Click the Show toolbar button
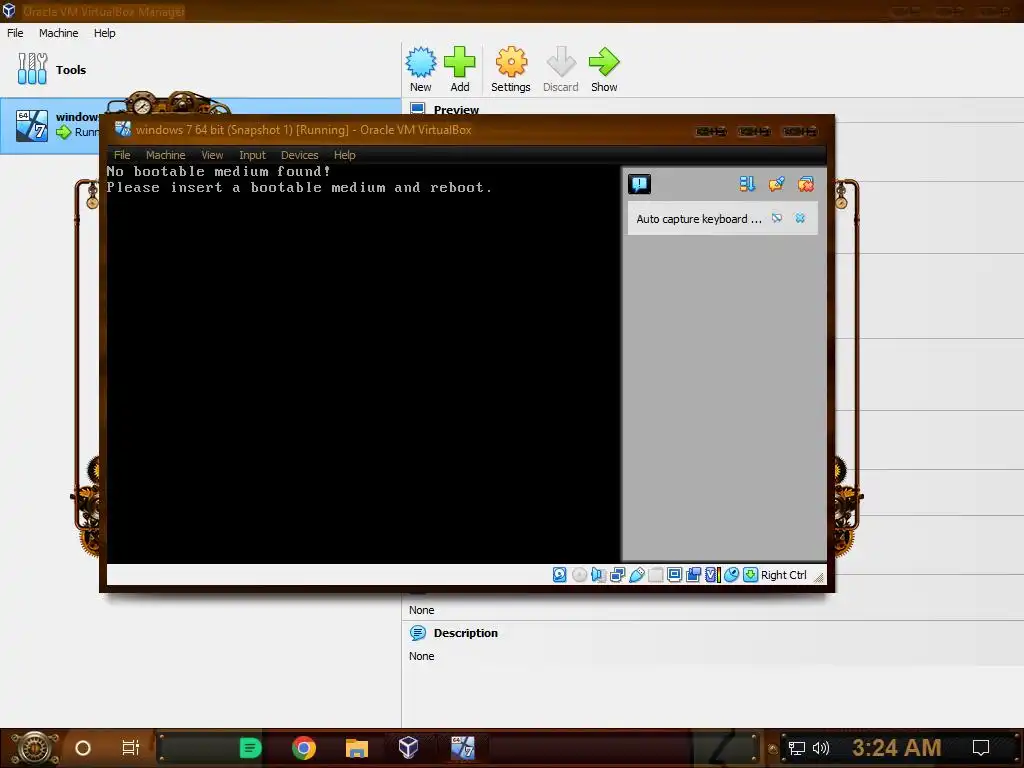 coord(604,69)
